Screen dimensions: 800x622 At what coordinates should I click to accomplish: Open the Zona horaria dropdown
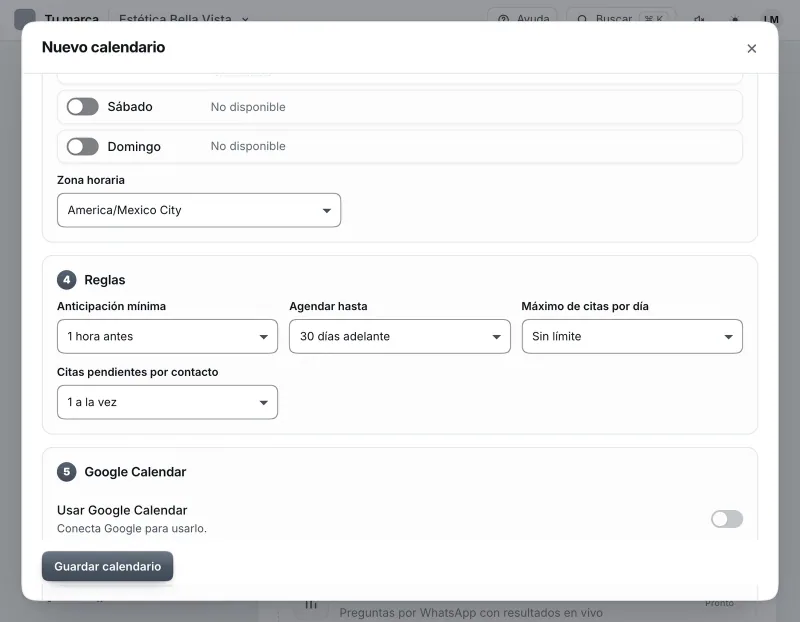(x=199, y=210)
